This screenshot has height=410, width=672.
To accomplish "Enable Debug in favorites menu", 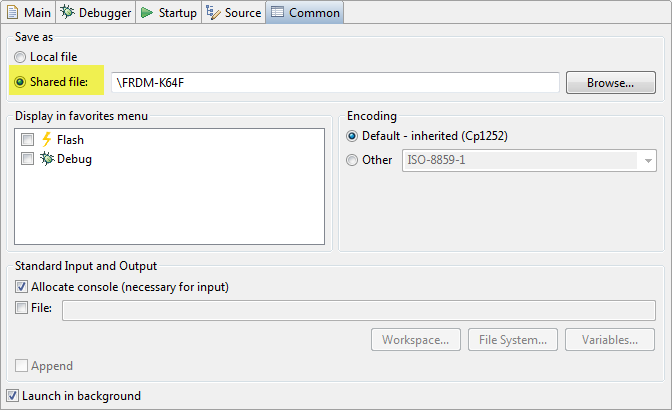I will click(27, 159).
